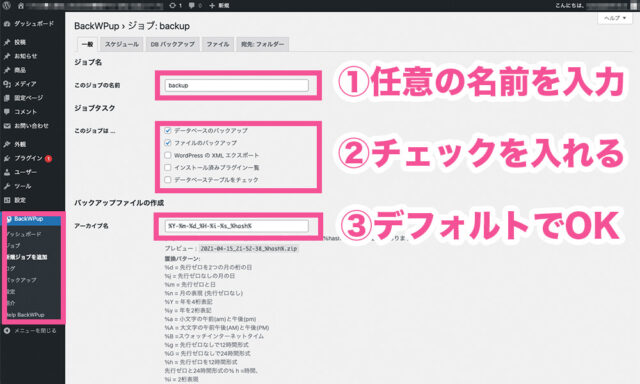The width and height of the screenshot is (640, 384).
Task: Click the ダッシュボード gauge icon at sidebar top
Action: click(7, 24)
